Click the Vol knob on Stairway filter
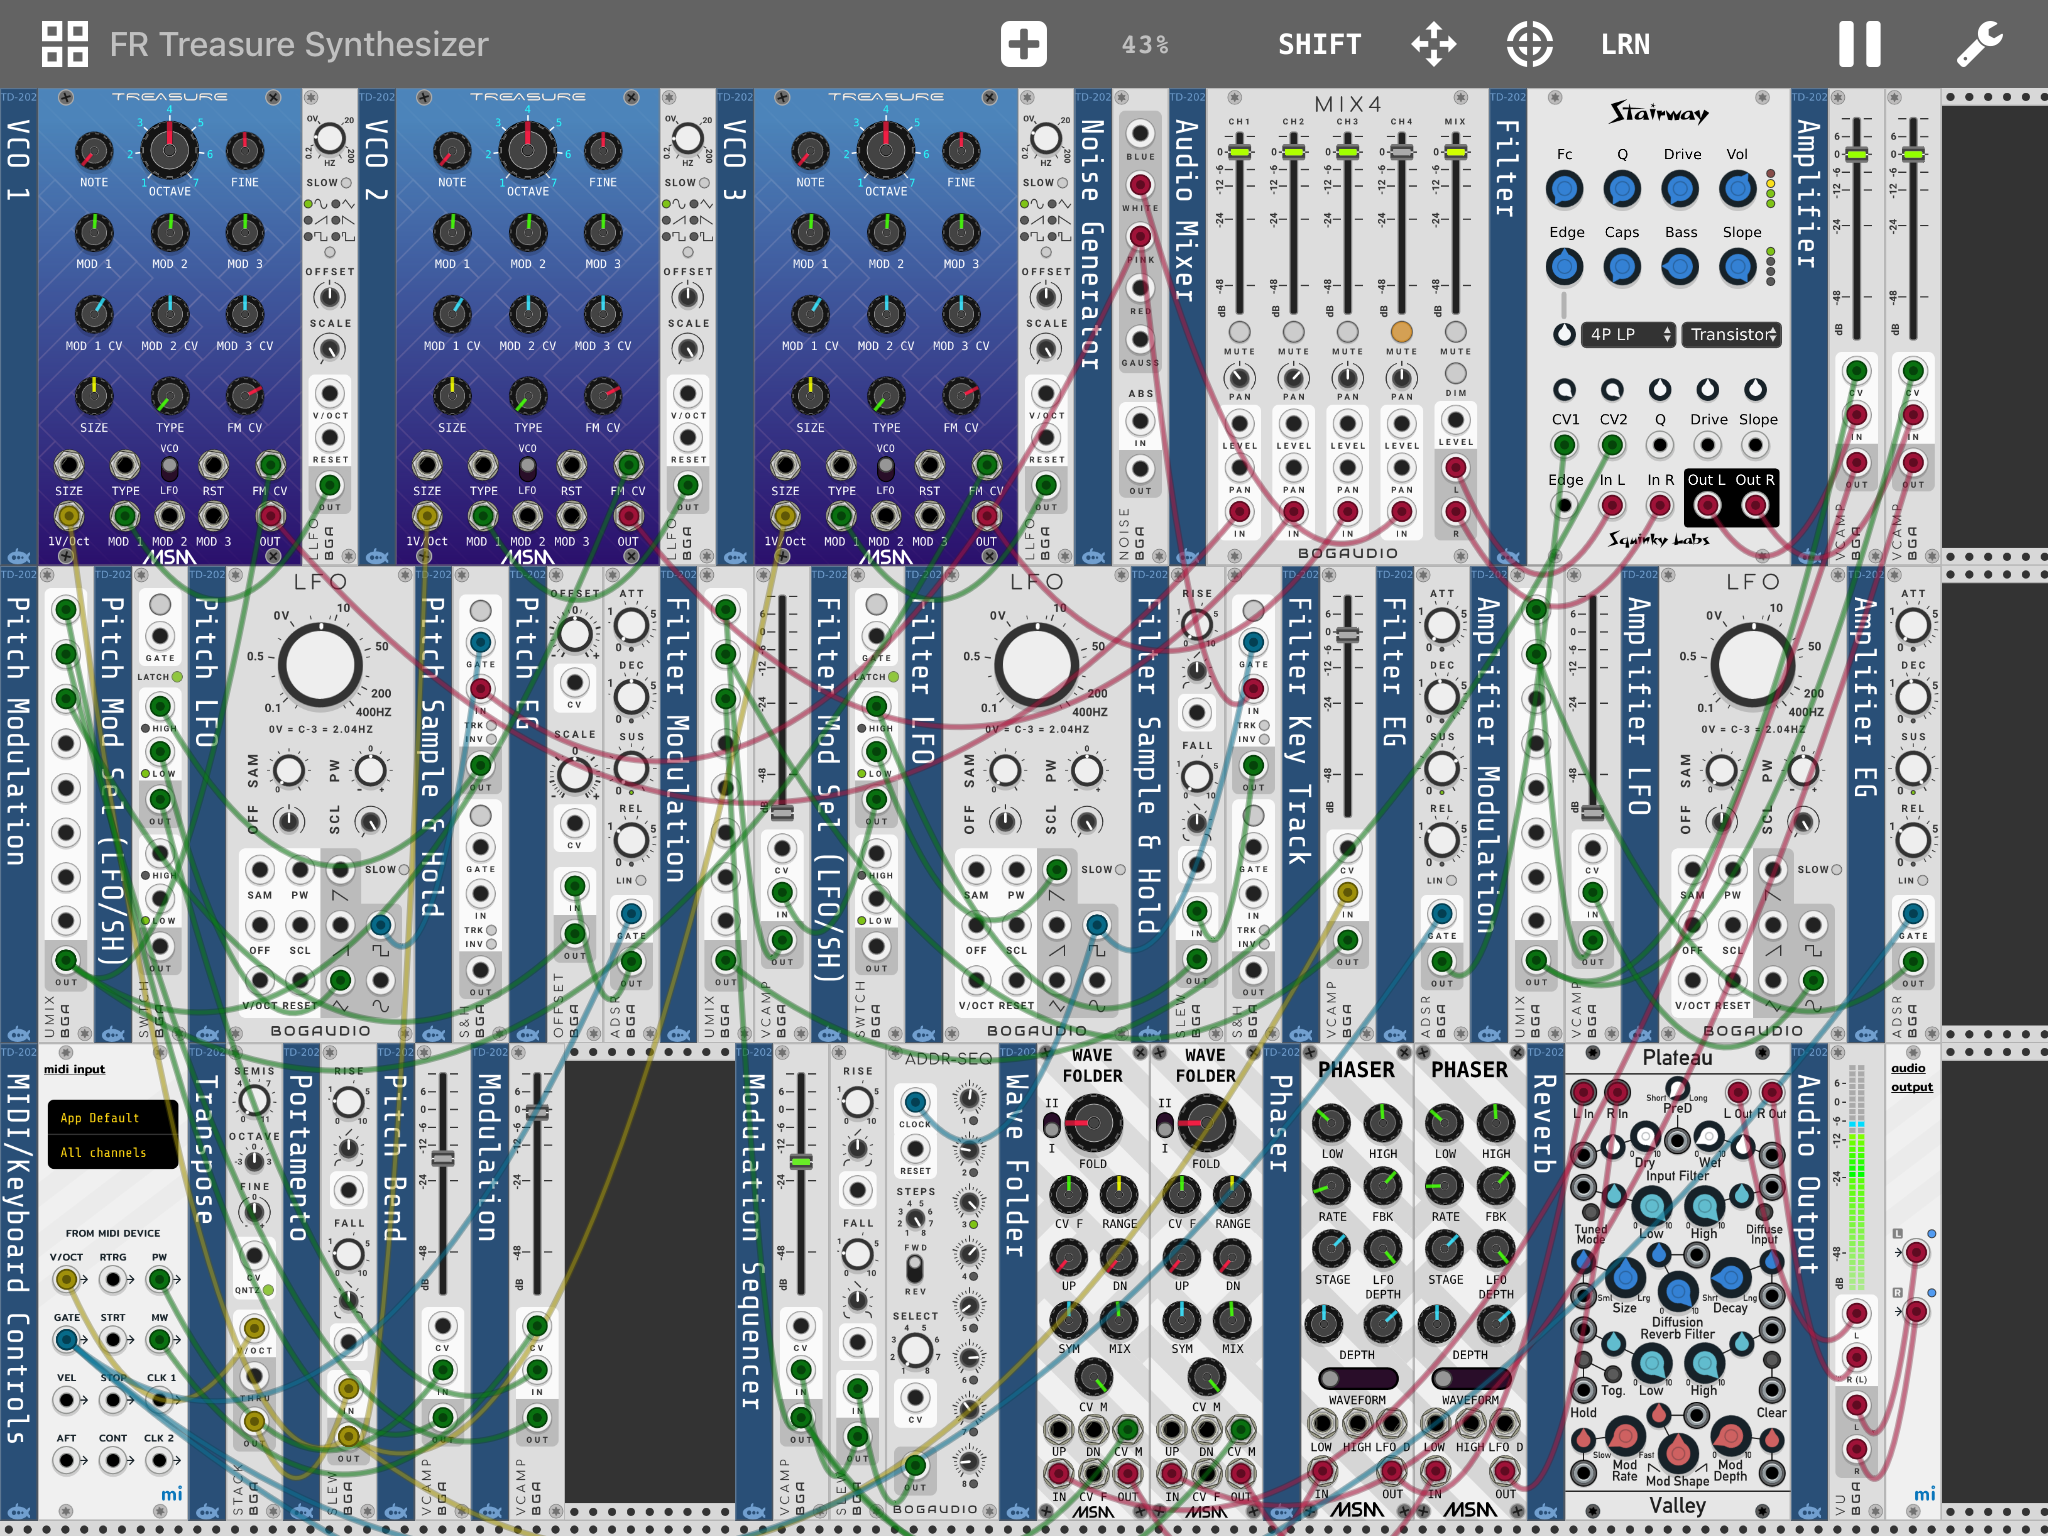 [1738, 188]
